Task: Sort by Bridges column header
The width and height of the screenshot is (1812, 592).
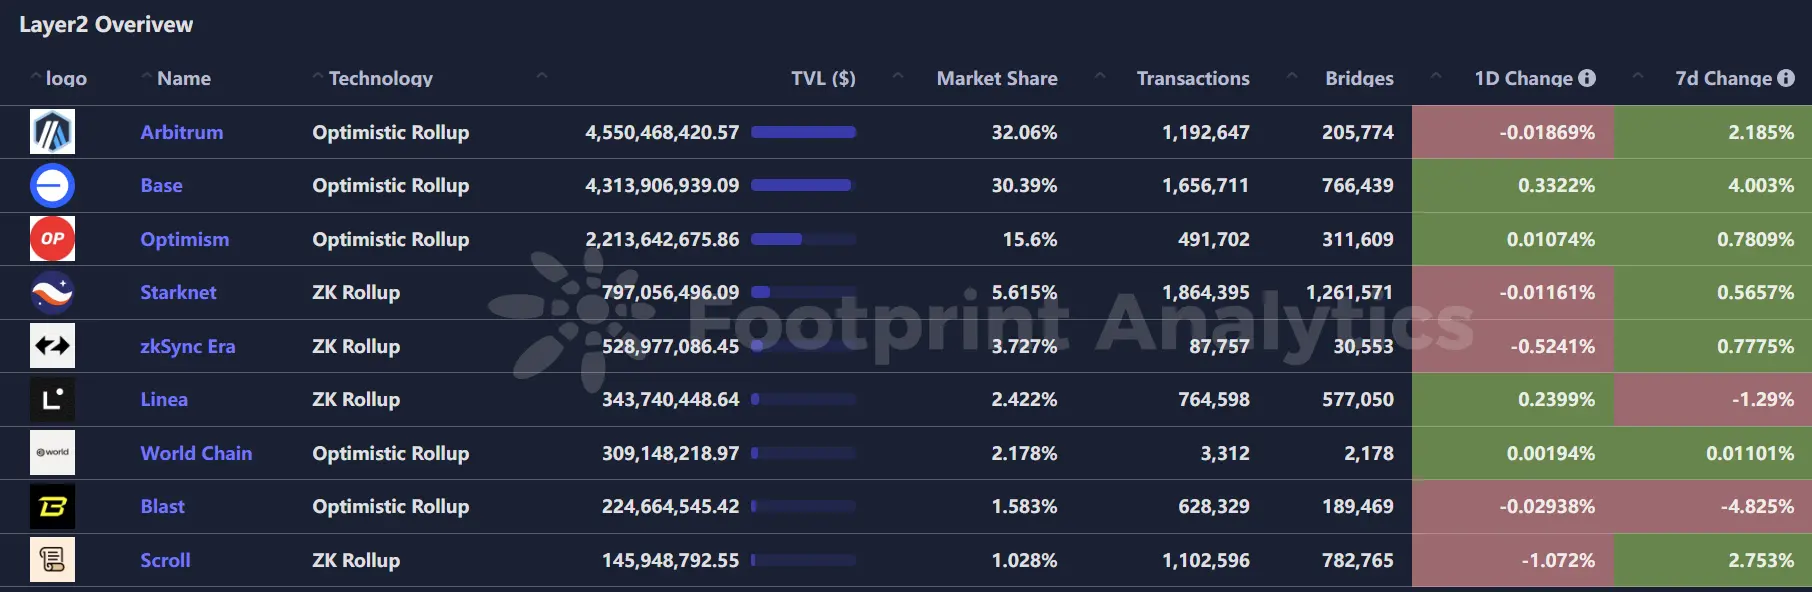Action: pyautogui.click(x=1358, y=78)
